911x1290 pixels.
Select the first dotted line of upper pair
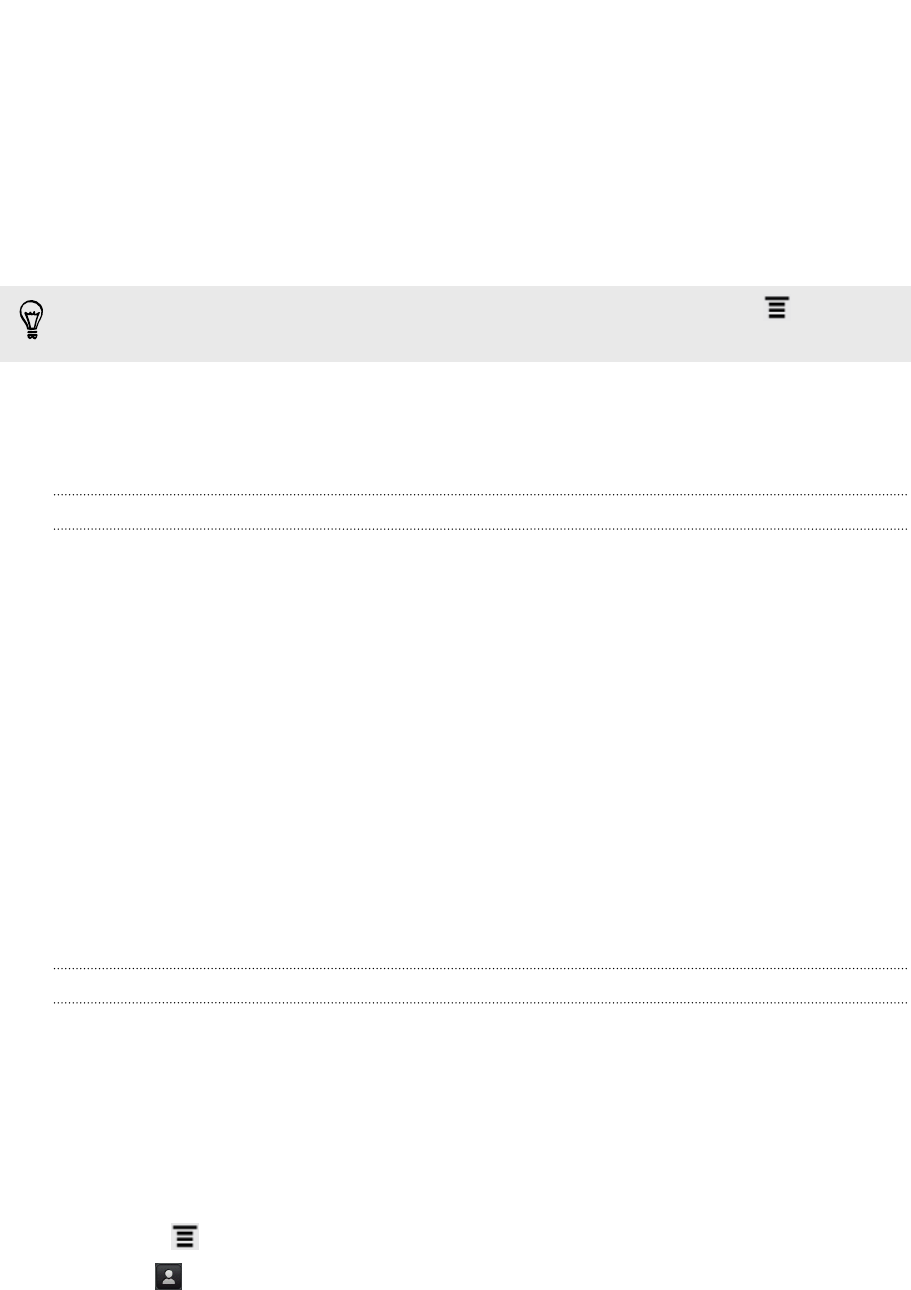tap(479, 494)
